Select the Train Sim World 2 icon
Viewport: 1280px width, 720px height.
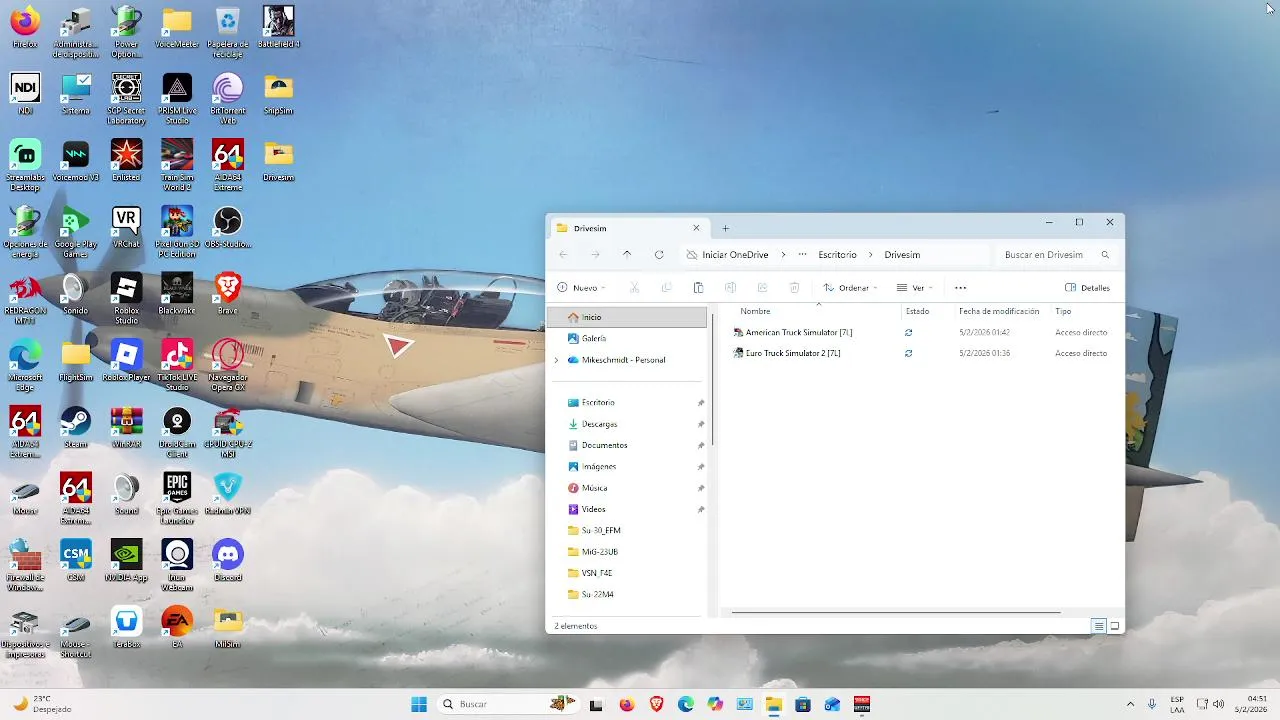coord(177,165)
